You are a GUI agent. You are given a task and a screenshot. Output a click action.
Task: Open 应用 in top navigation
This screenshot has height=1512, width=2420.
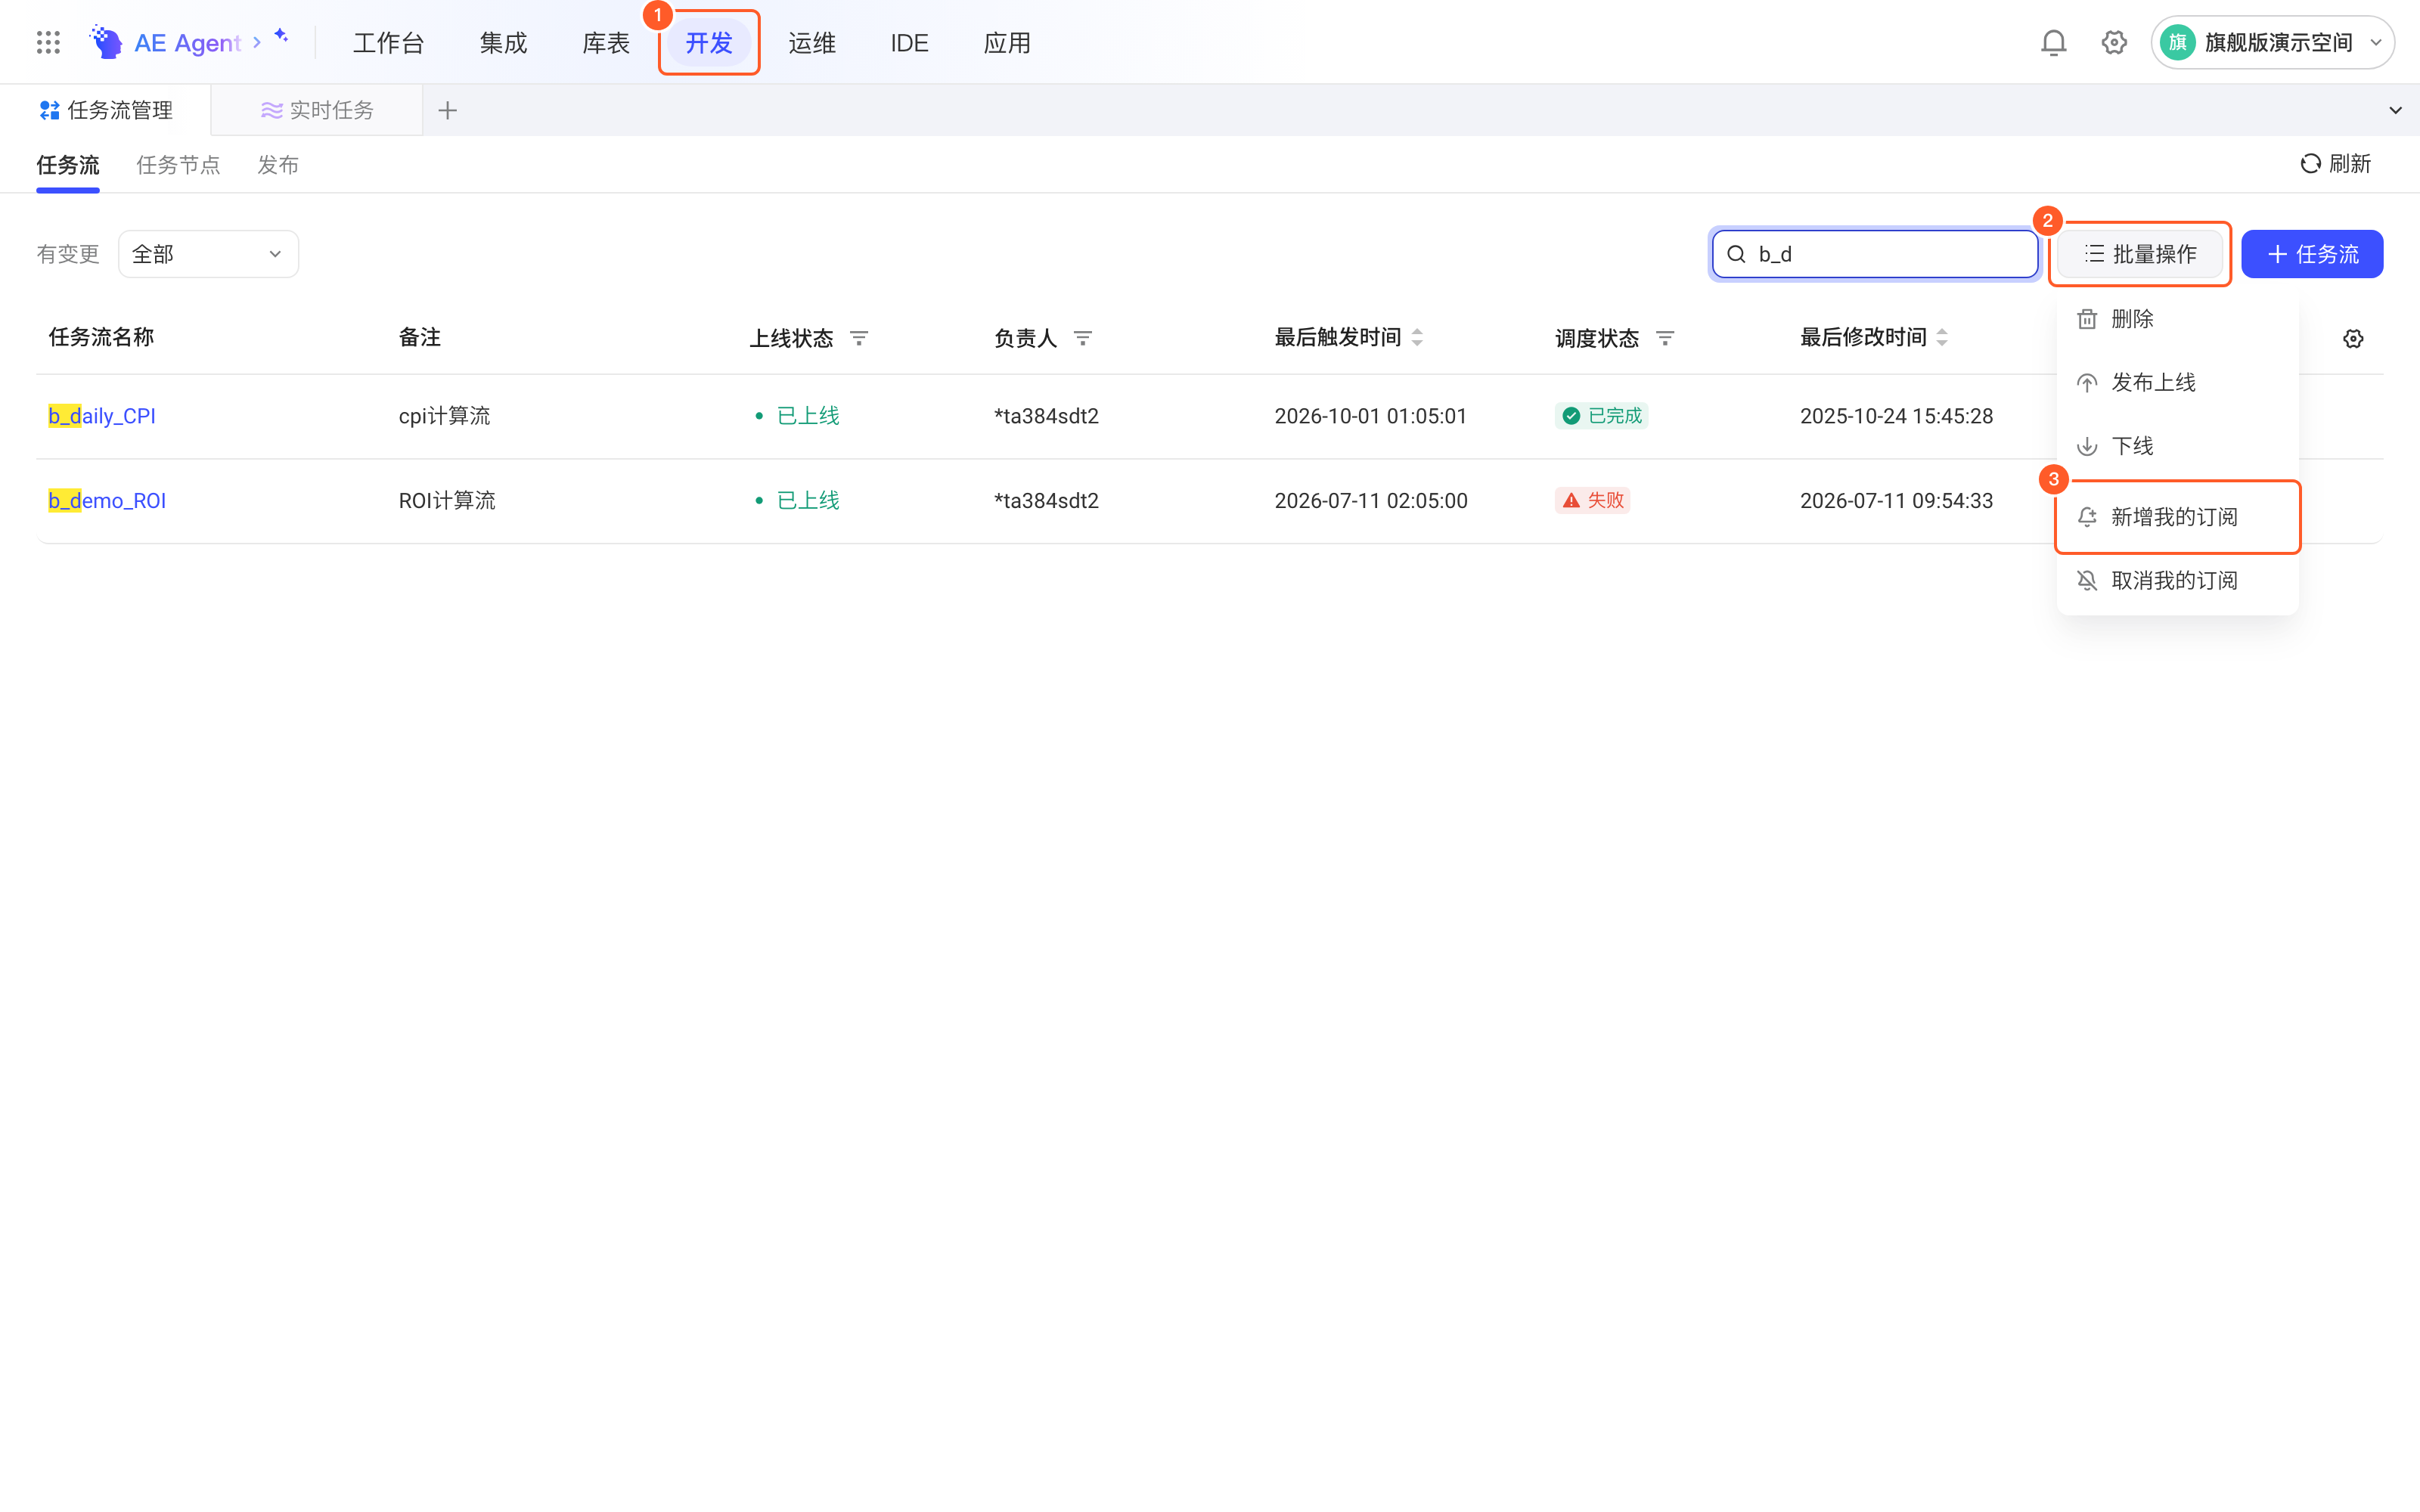1007,43
